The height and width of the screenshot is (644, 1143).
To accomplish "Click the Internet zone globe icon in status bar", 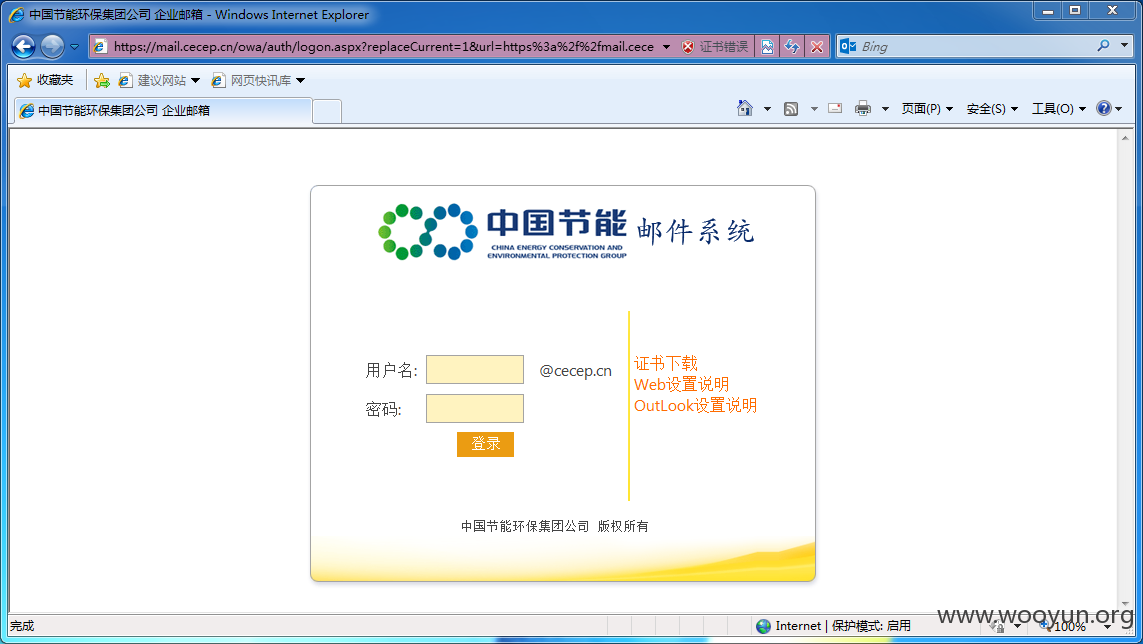I will point(763,626).
